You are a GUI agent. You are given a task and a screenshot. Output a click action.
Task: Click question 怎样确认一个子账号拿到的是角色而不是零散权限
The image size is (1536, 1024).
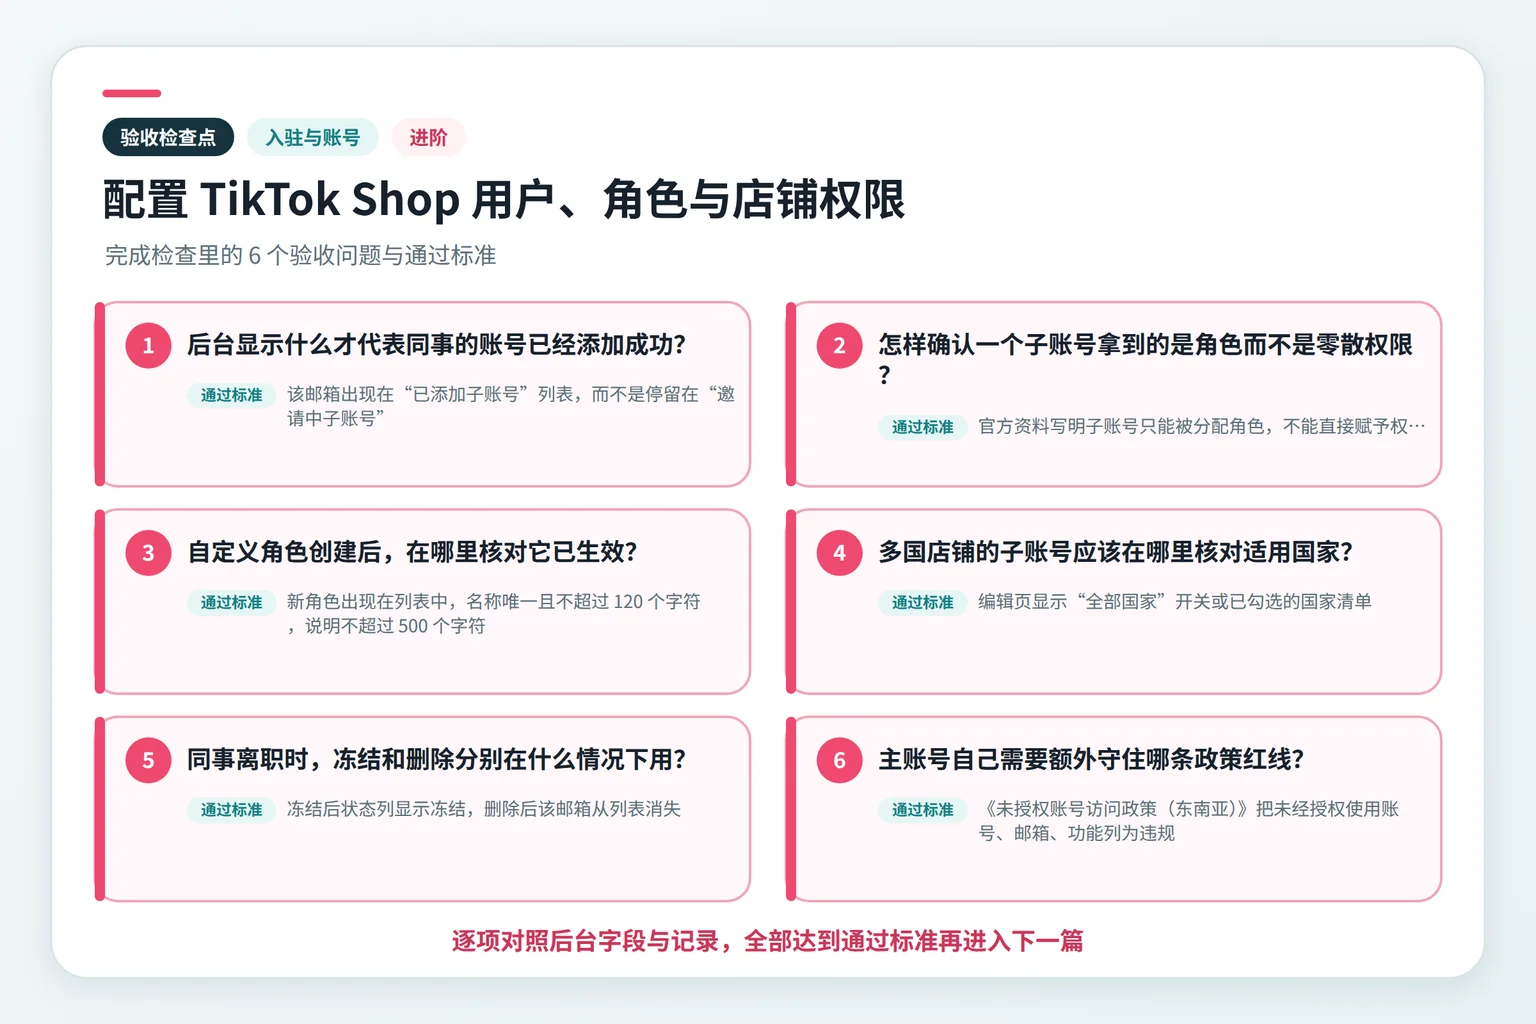pyautogui.click(x=1145, y=345)
